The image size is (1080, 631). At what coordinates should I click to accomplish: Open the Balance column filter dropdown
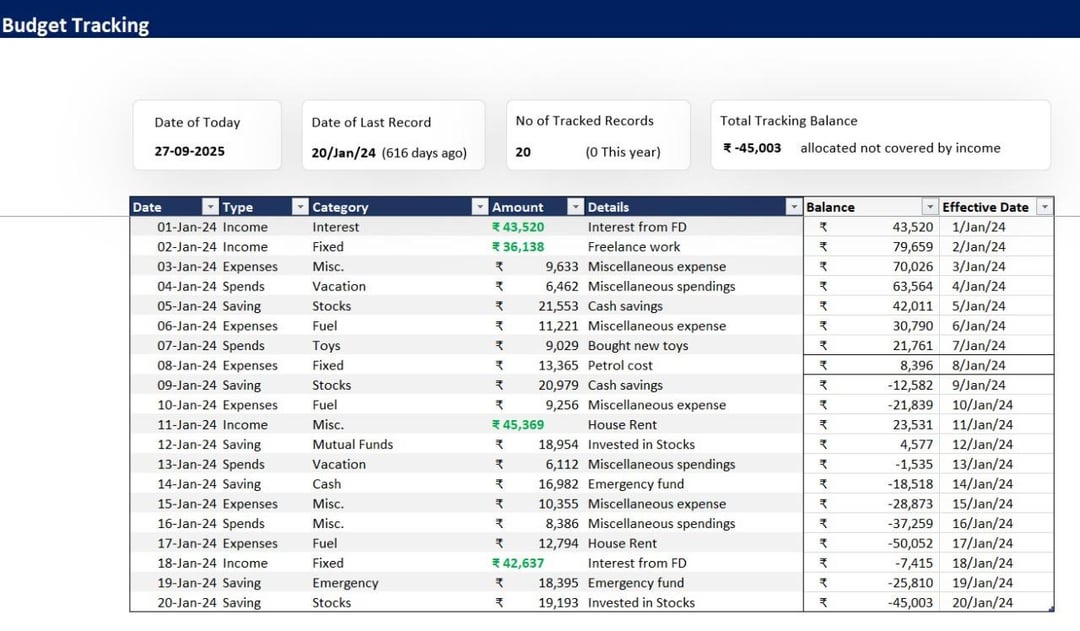(931, 207)
